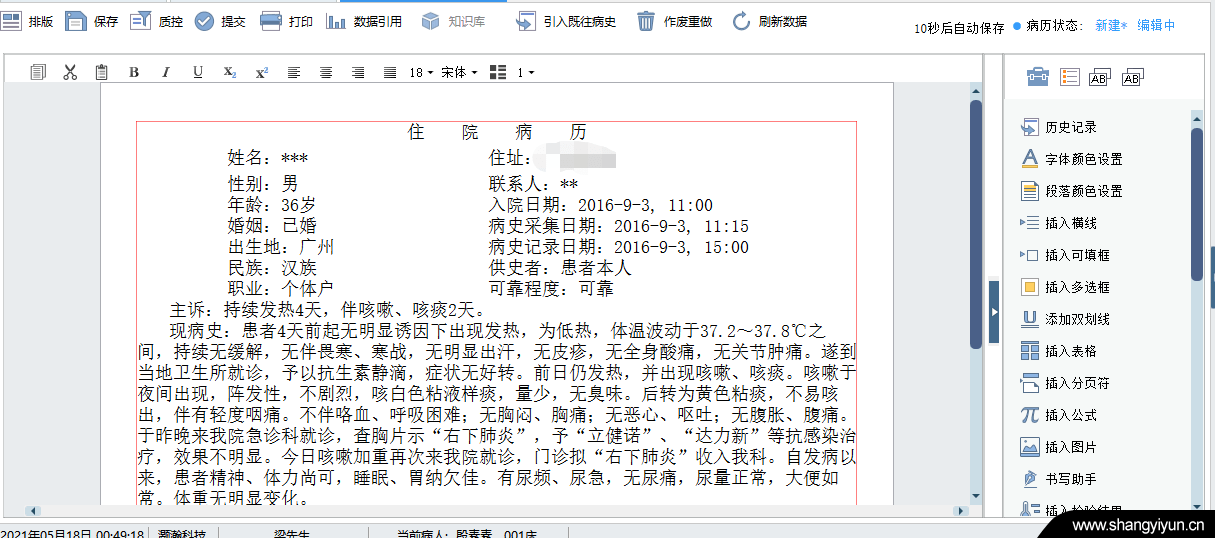Apply center text alignment
This screenshot has width=1215, height=538.
(x=326, y=72)
